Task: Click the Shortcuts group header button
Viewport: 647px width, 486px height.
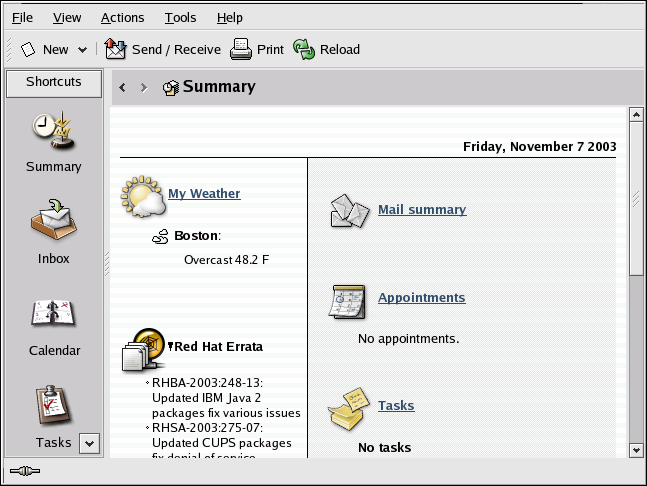Action: tap(54, 83)
